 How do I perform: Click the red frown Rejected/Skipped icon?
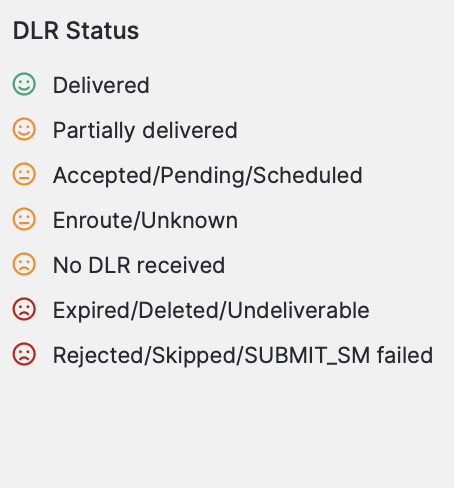[x=24, y=354]
